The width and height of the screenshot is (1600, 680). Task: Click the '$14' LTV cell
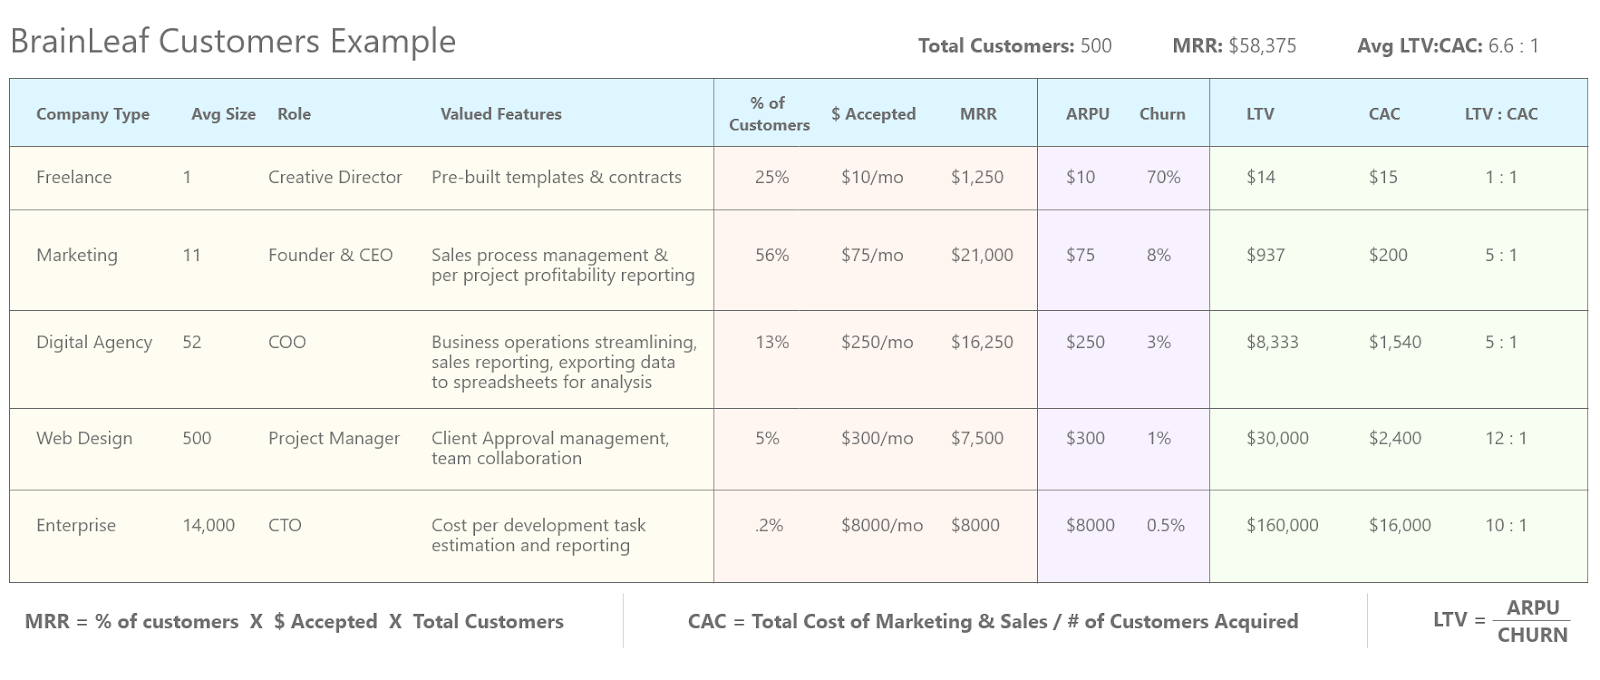coord(1261,177)
